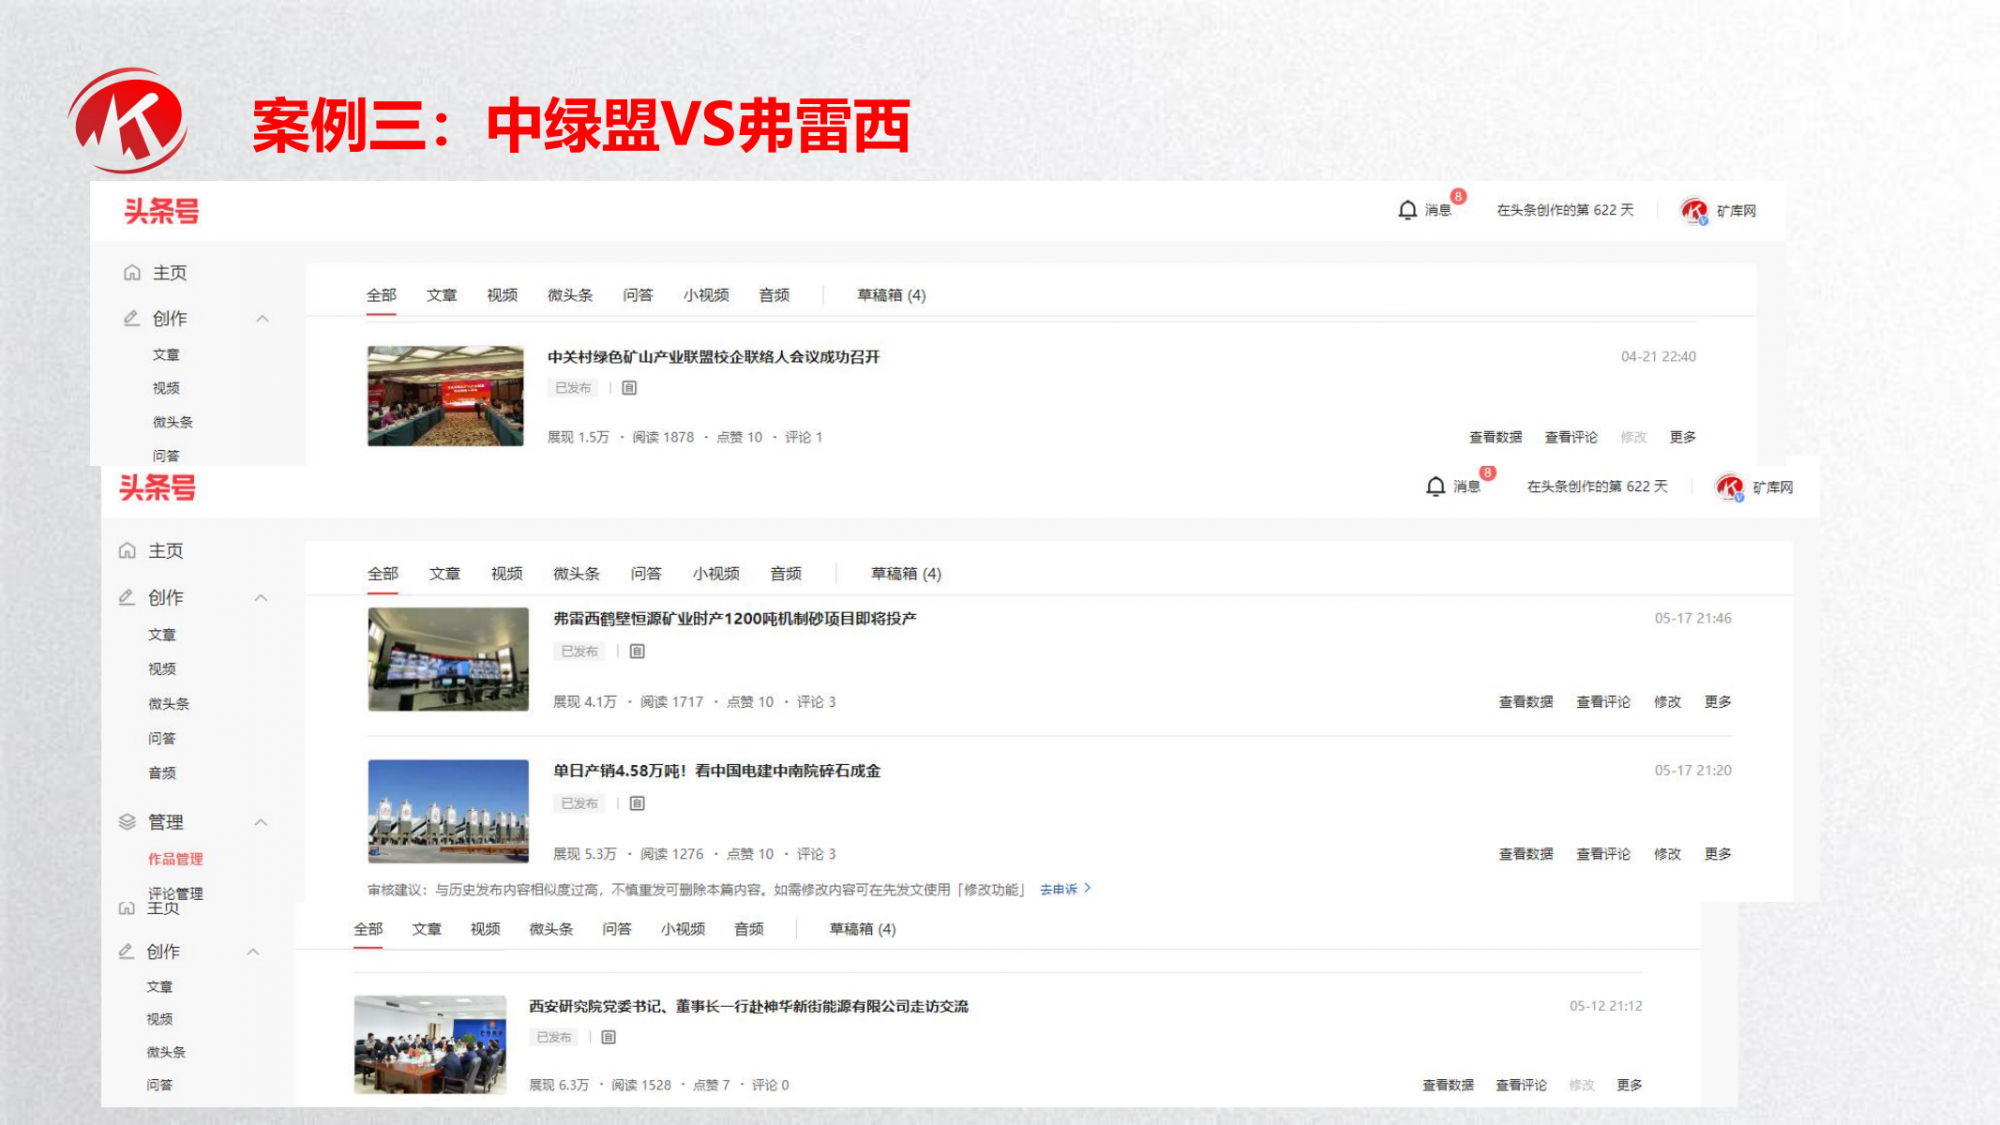2000x1125 pixels.
Task: Click the document icon under the 中关村绿色矿山 title
Action: click(x=629, y=388)
